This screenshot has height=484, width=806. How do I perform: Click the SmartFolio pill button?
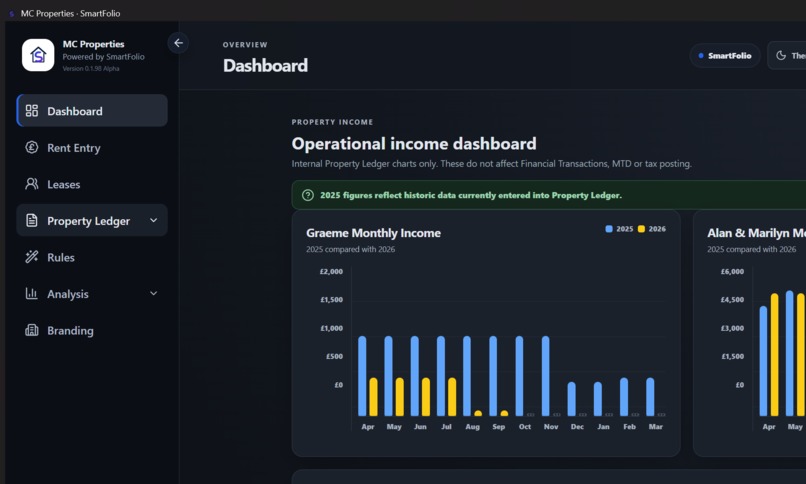tap(725, 55)
